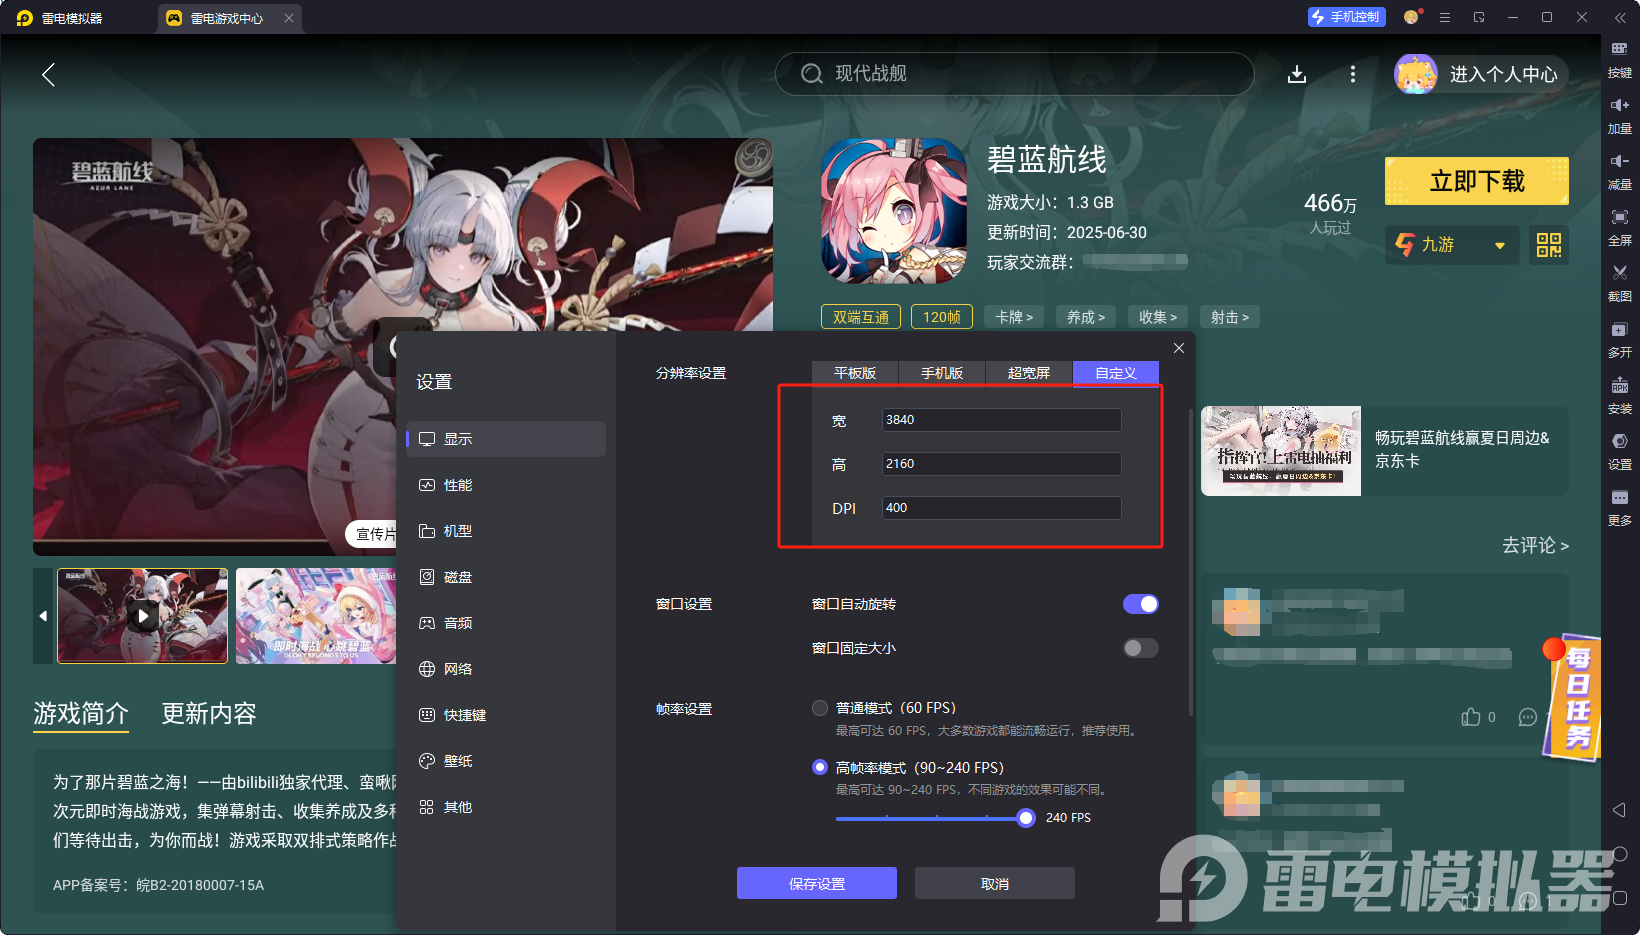Go to 去评论 > comments link
Viewport: 1640px width, 935px height.
[1535, 545]
